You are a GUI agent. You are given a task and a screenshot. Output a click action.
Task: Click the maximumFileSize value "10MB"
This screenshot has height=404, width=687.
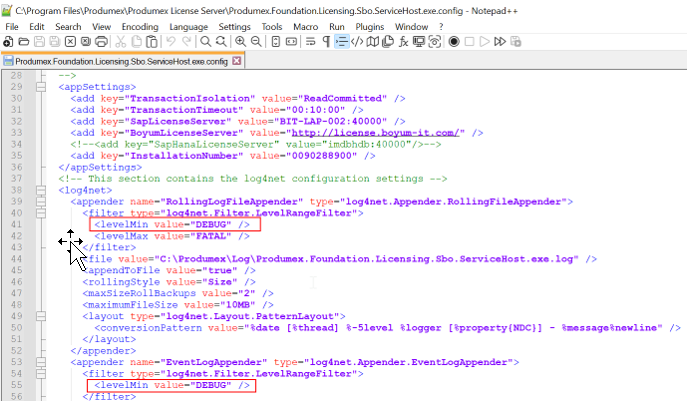237,305
